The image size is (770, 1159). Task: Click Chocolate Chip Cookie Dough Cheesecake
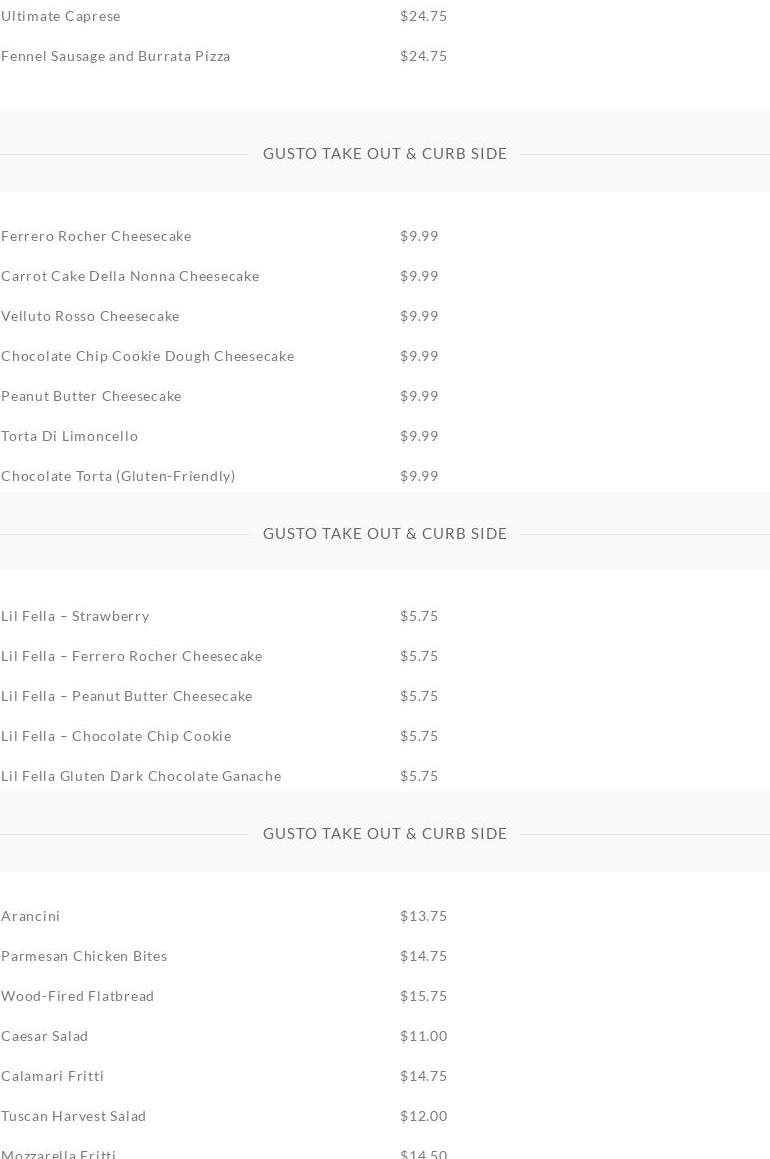(148, 356)
